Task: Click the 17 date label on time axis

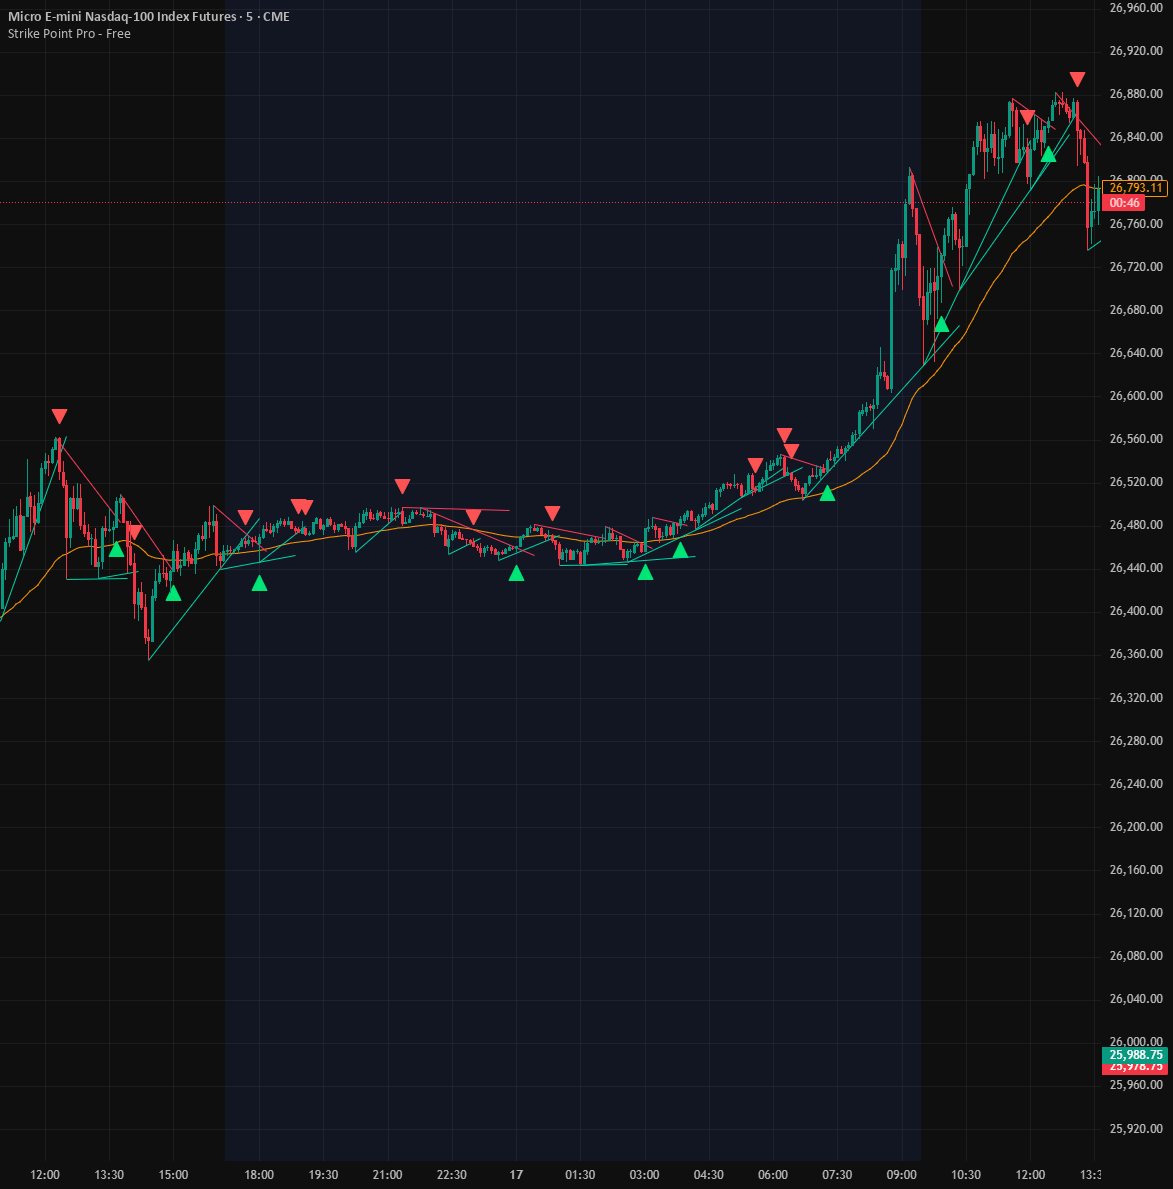Action: coord(516,1175)
